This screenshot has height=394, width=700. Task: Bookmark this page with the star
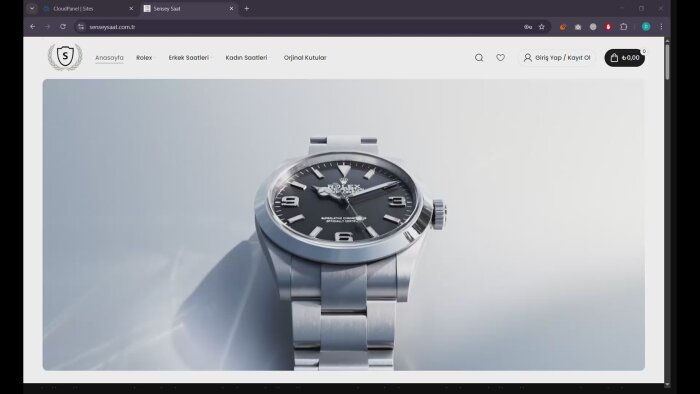[542, 27]
